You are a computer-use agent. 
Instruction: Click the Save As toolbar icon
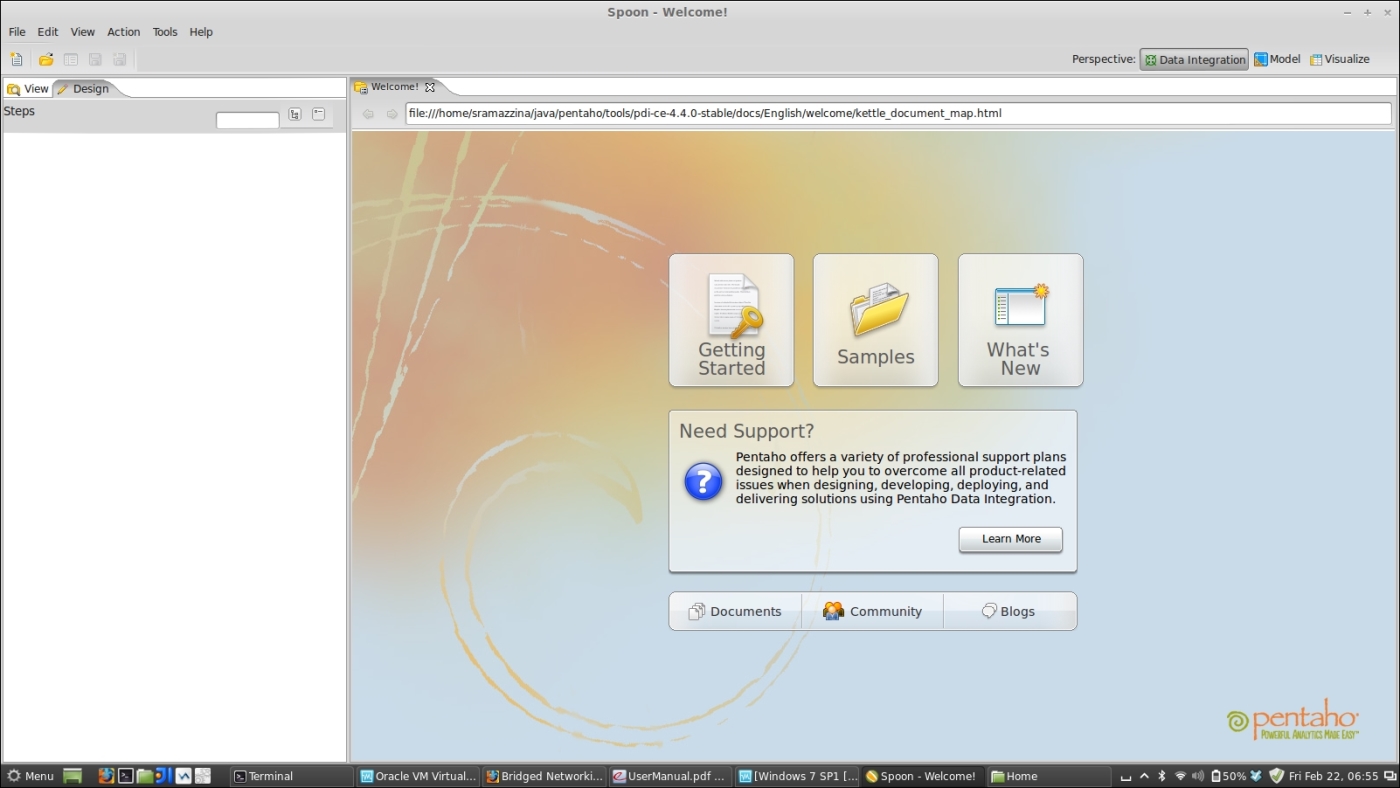pyautogui.click(x=120, y=60)
